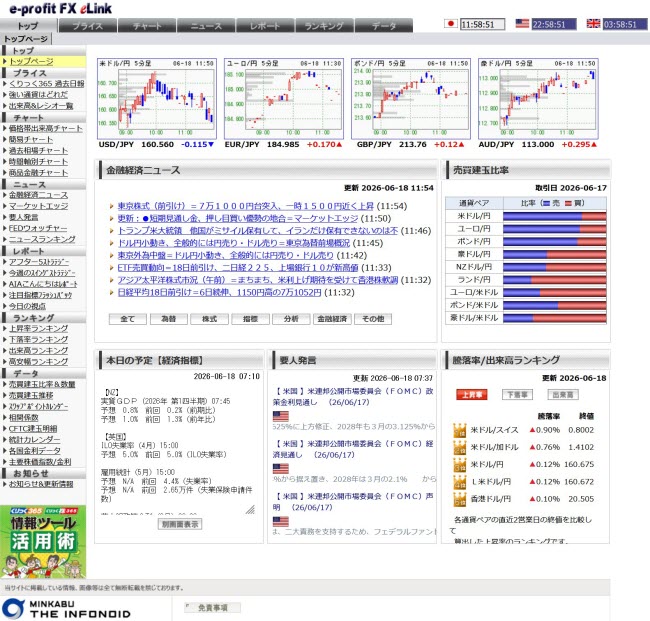Open sidebar link 価格帯出来高チャート
Viewport: 650px width, 621px height.
pyautogui.click(x=46, y=128)
